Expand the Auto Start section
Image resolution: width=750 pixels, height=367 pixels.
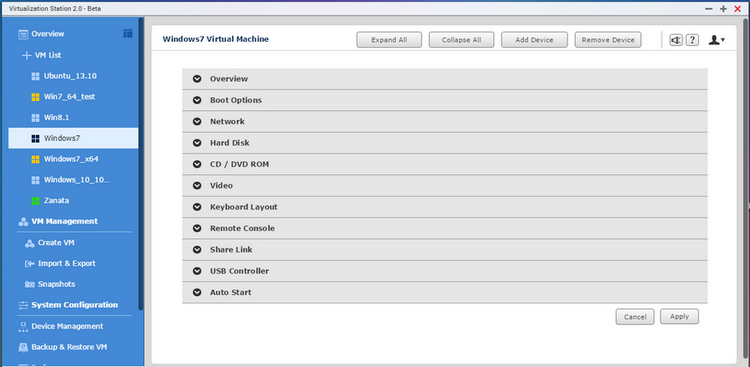445,292
